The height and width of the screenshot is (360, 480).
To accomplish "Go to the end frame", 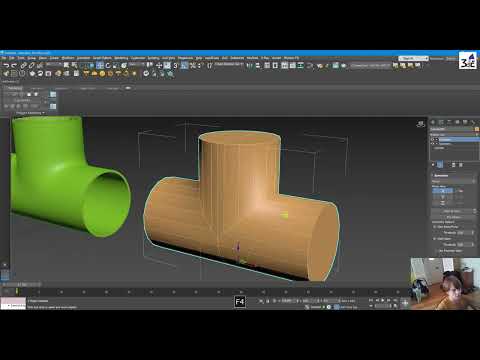I will click(395, 300).
